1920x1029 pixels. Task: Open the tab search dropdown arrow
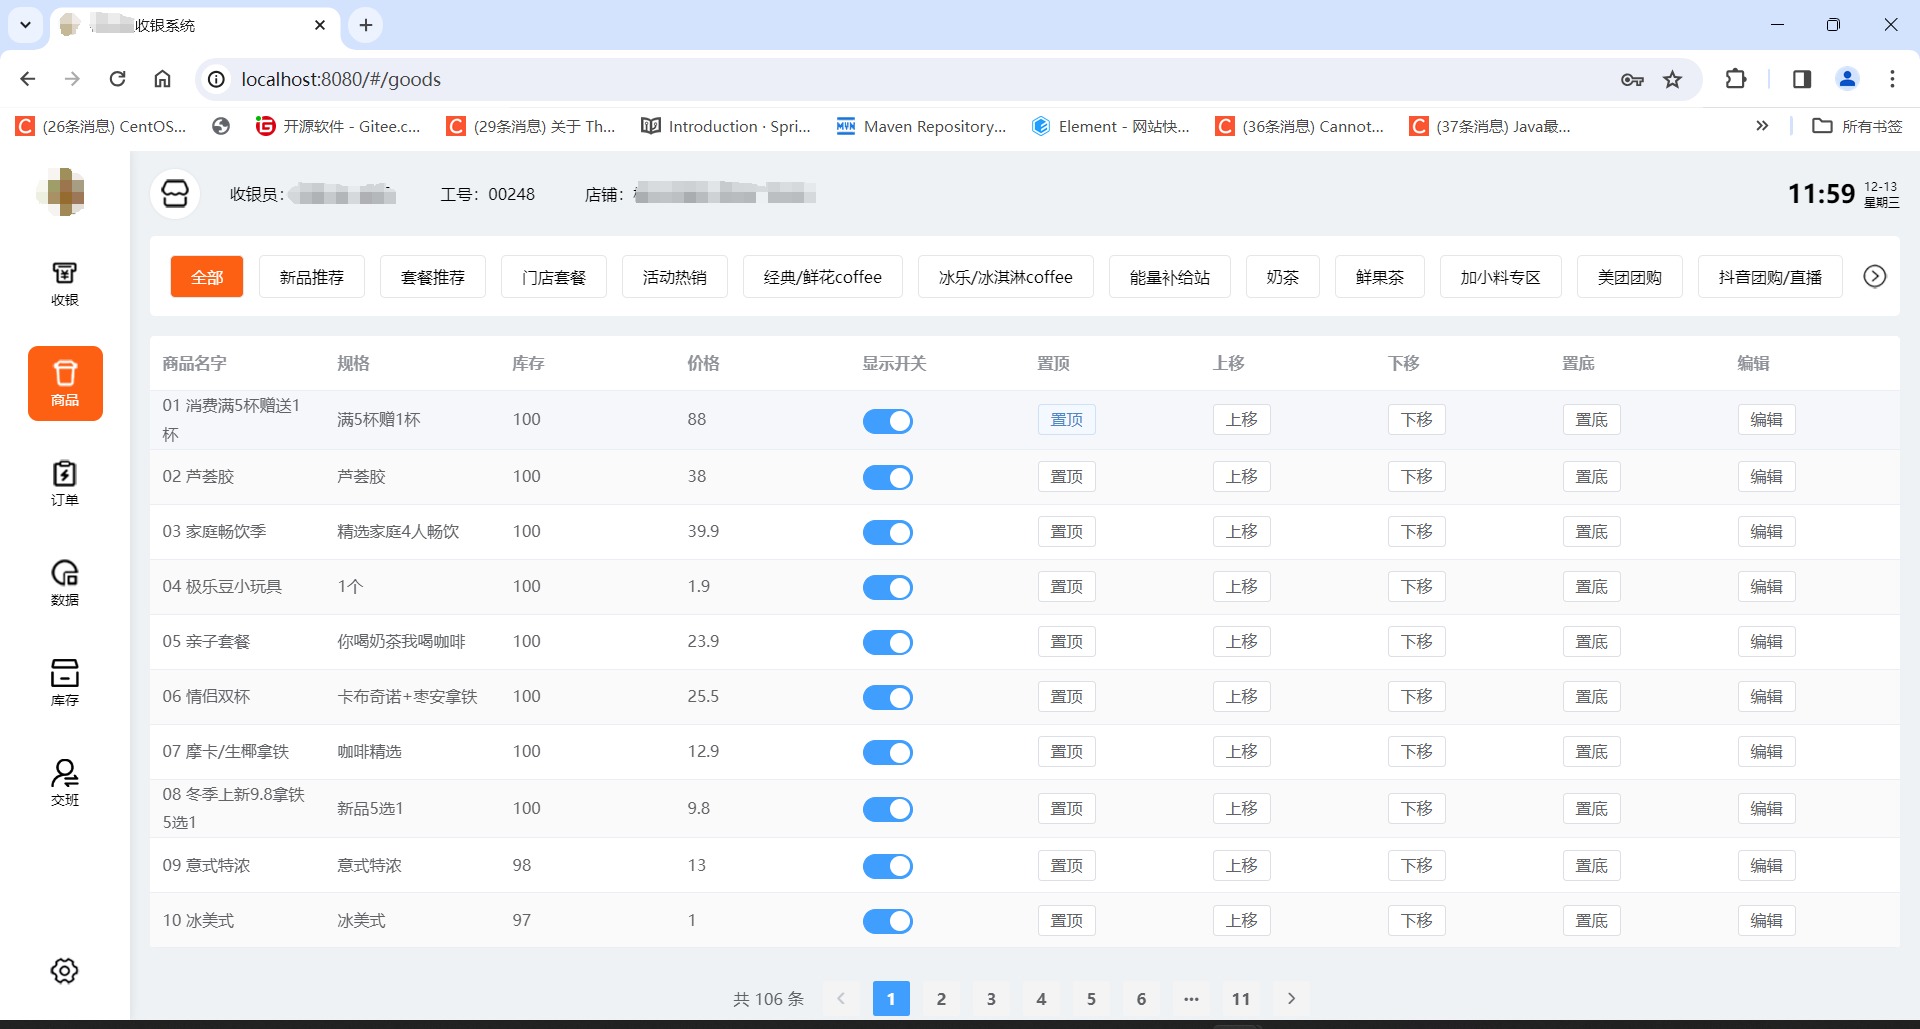[x=25, y=25]
